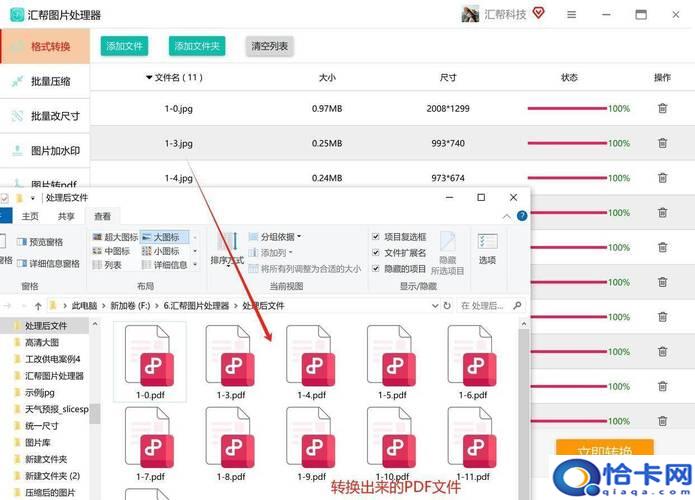This screenshot has height=500, width=695.
Task: Open the hamburger menu in 汇帮图片处理器
Action: tap(572, 15)
